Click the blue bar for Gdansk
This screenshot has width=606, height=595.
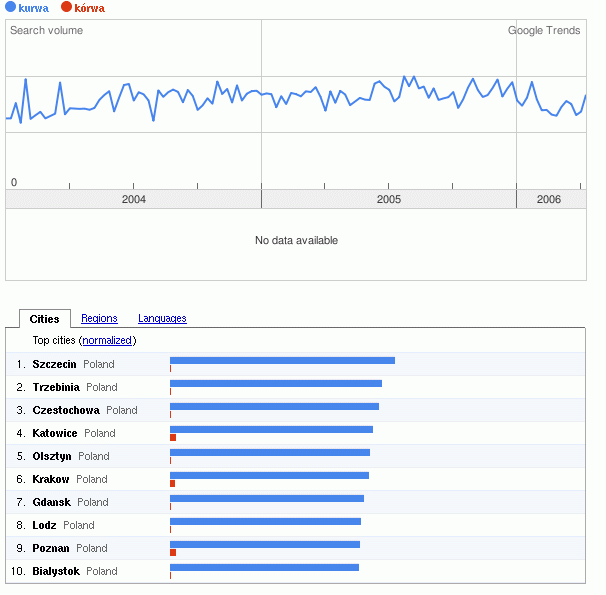point(267,498)
